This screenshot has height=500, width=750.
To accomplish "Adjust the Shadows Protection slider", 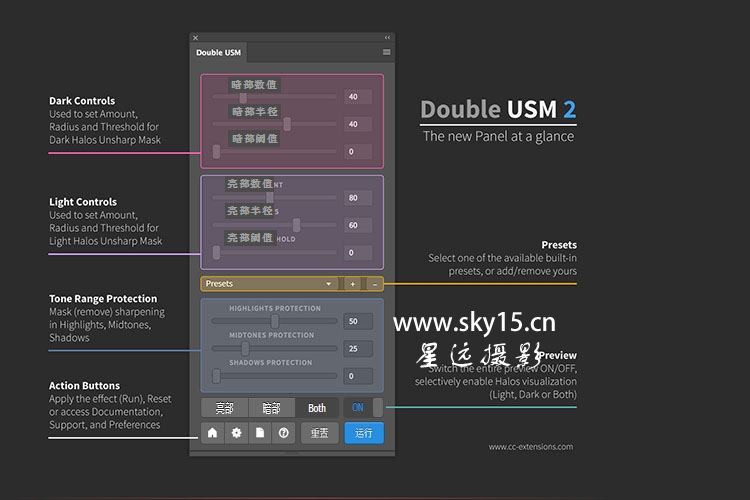I will click(275, 376).
